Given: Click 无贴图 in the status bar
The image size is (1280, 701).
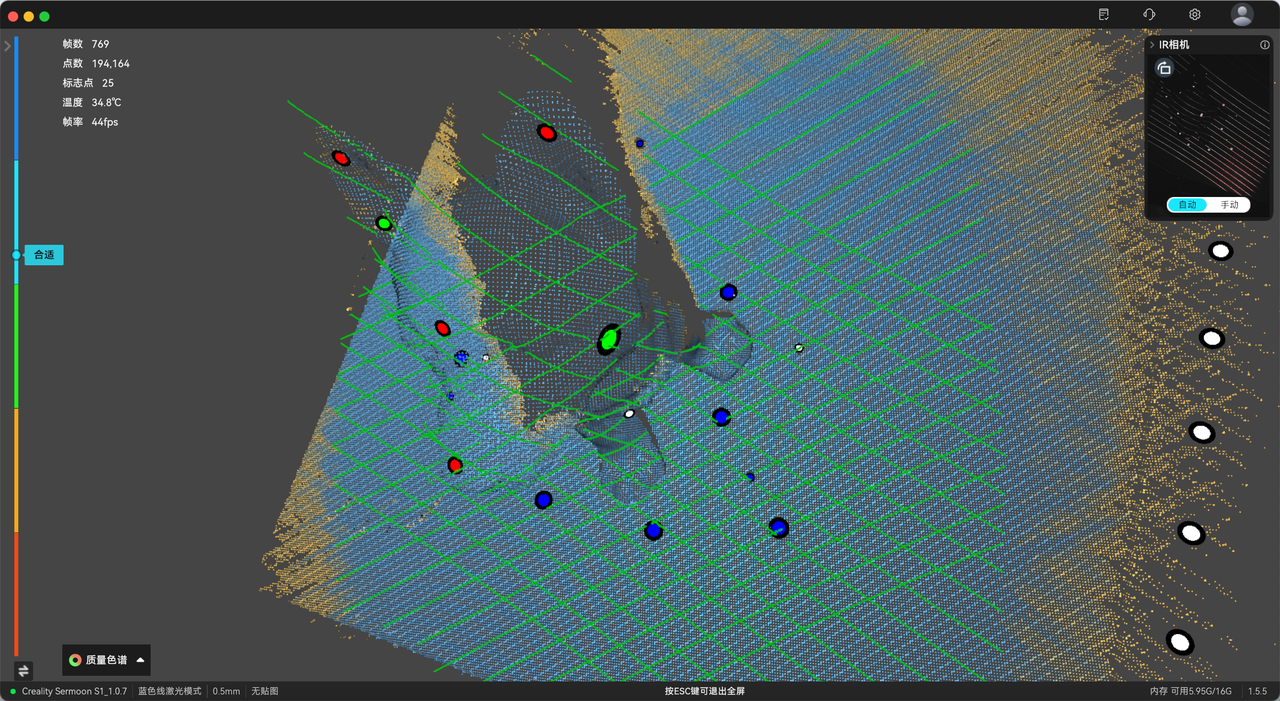Looking at the screenshot, I should (265, 690).
